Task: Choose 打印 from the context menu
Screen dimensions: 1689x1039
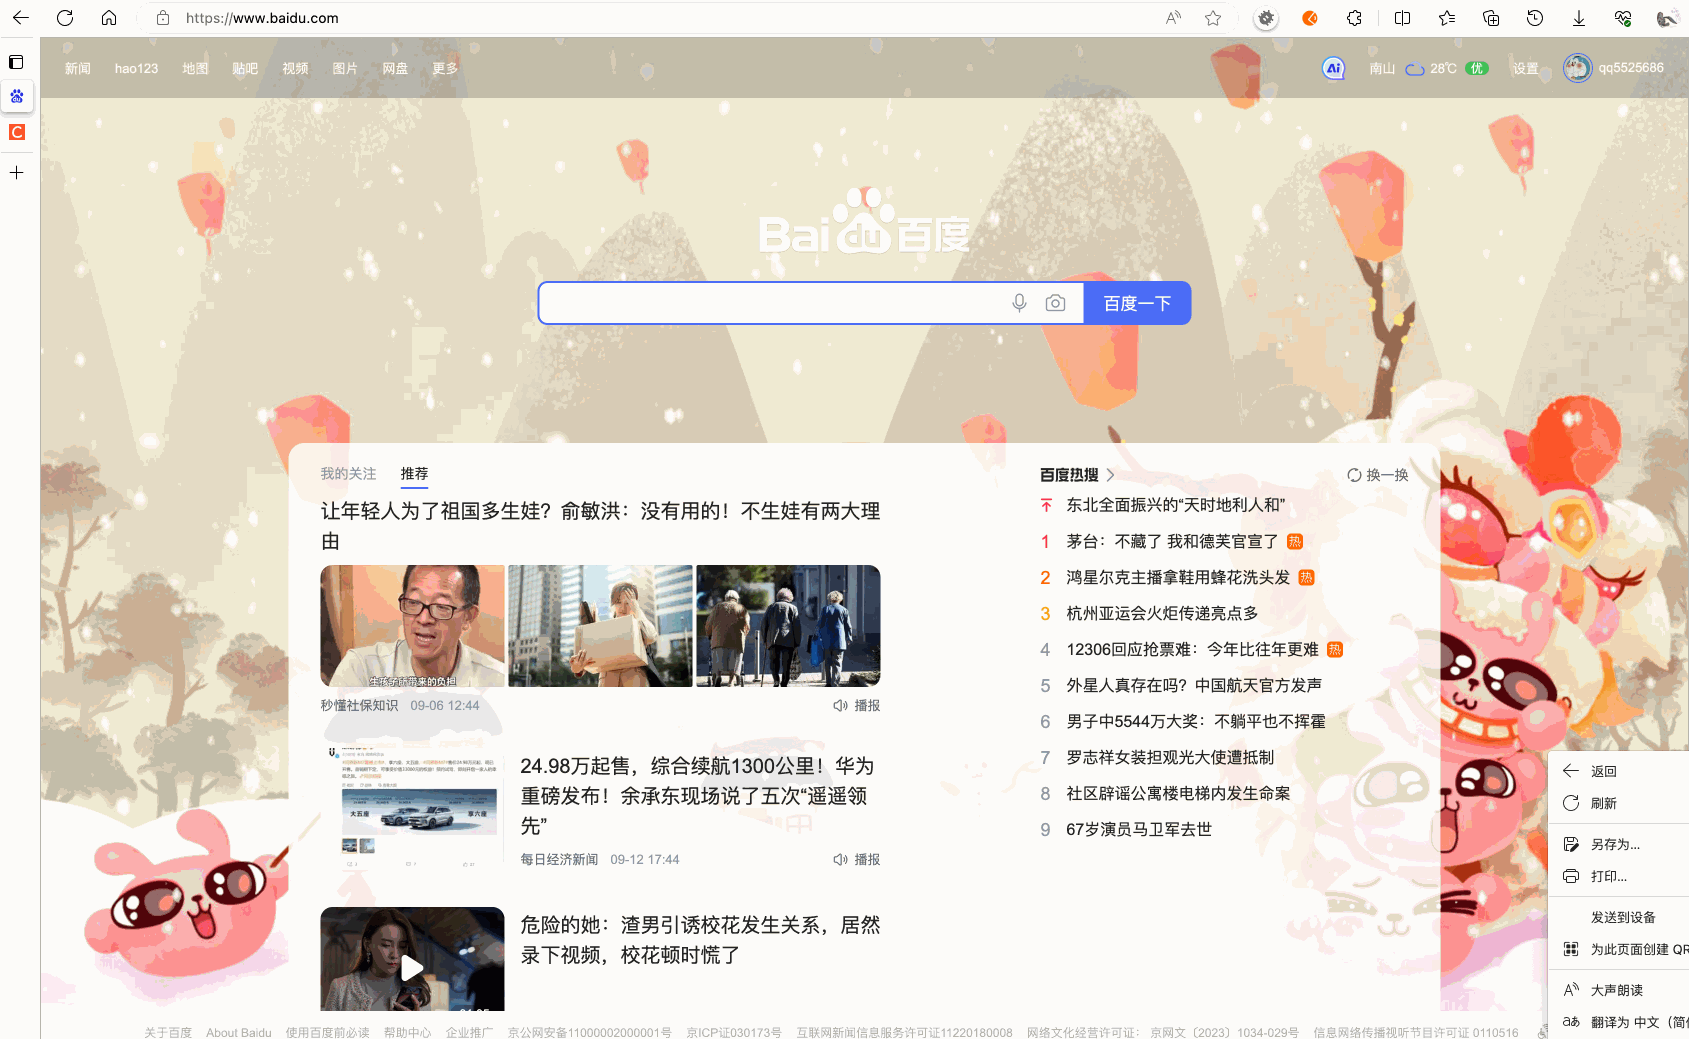Action: [1608, 877]
